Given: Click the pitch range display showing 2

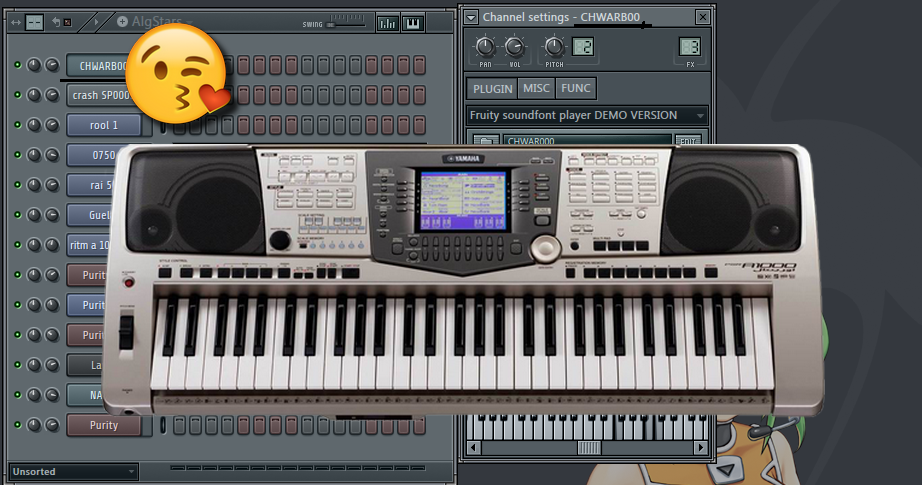Looking at the screenshot, I should [583, 46].
